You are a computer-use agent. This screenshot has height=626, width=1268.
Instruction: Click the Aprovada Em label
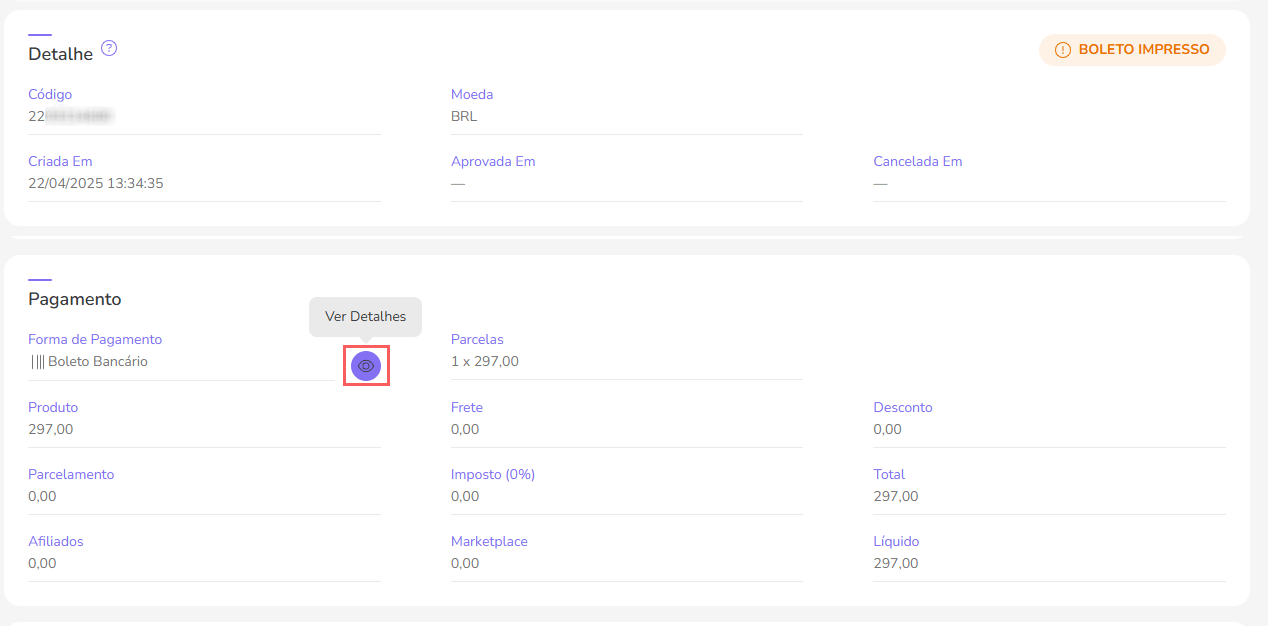pyautogui.click(x=493, y=161)
